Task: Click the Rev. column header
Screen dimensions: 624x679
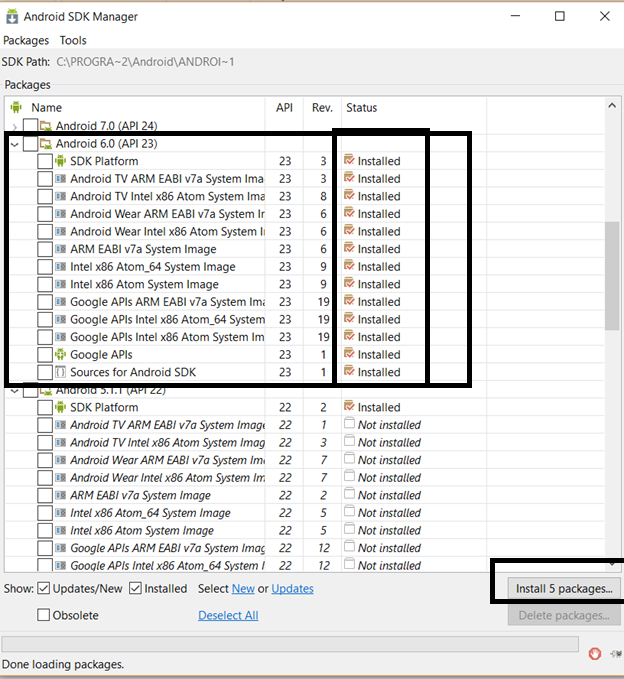Action: [323, 107]
